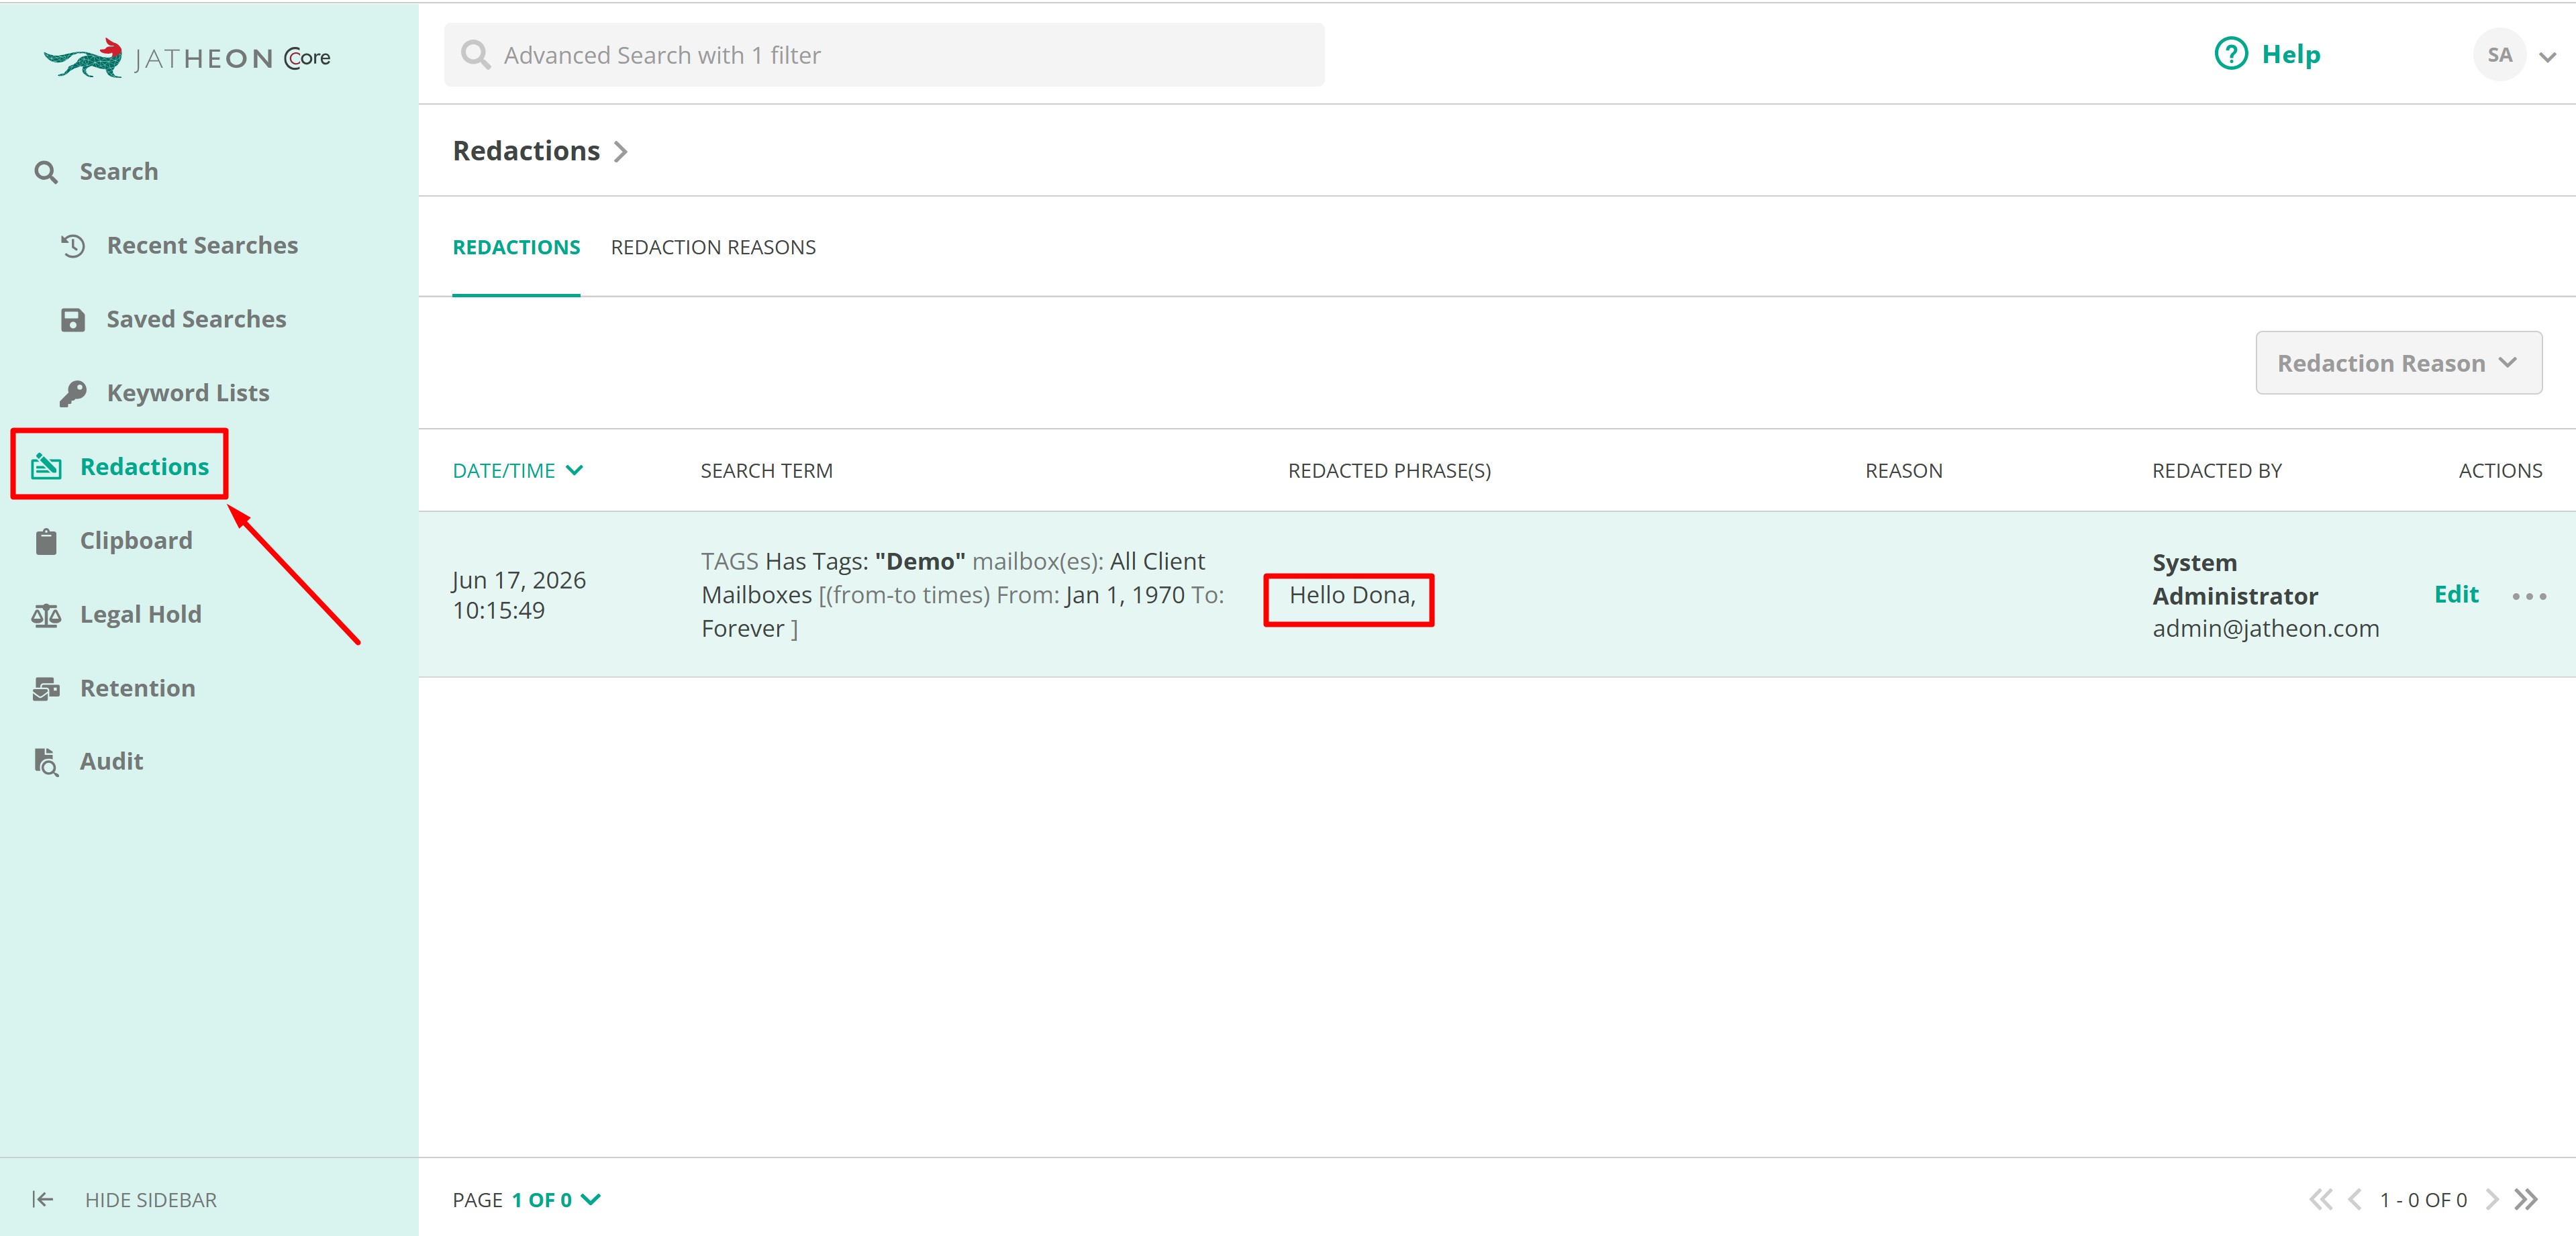
Task: Open Search in the sidebar
Action: pyautogui.click(x=118, y=172)
